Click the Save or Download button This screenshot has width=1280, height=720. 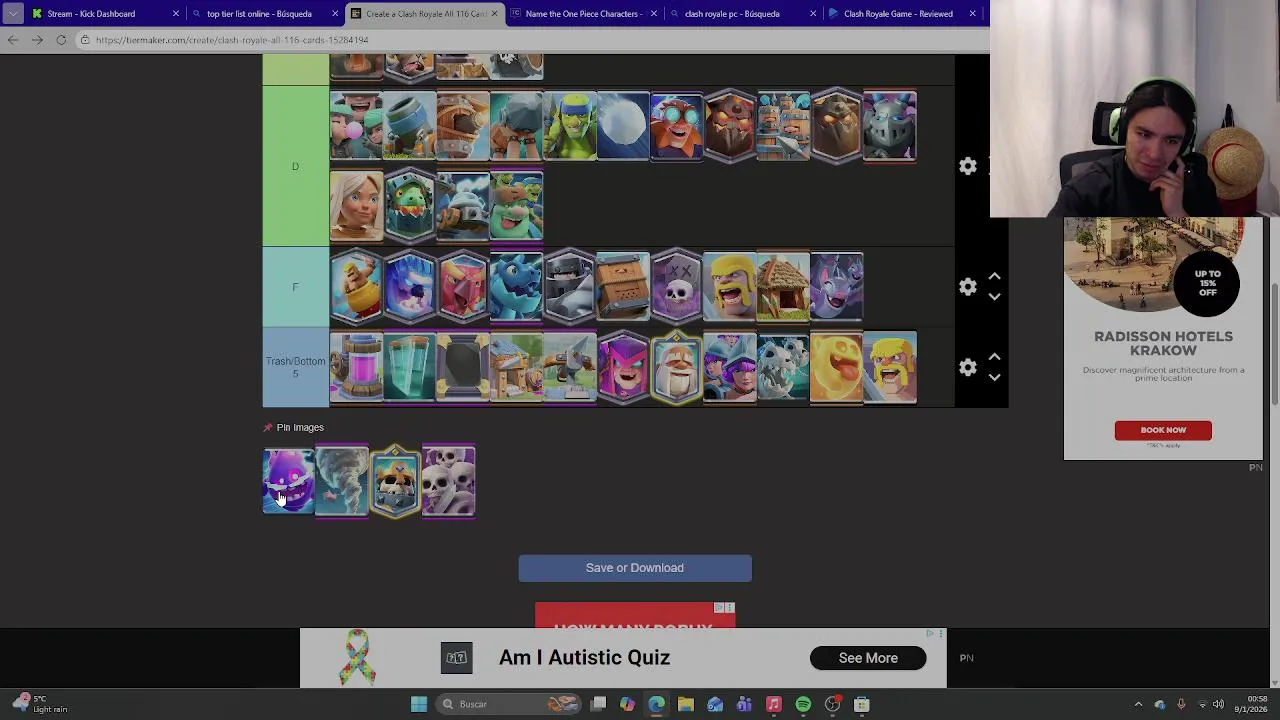pos(635,568)
